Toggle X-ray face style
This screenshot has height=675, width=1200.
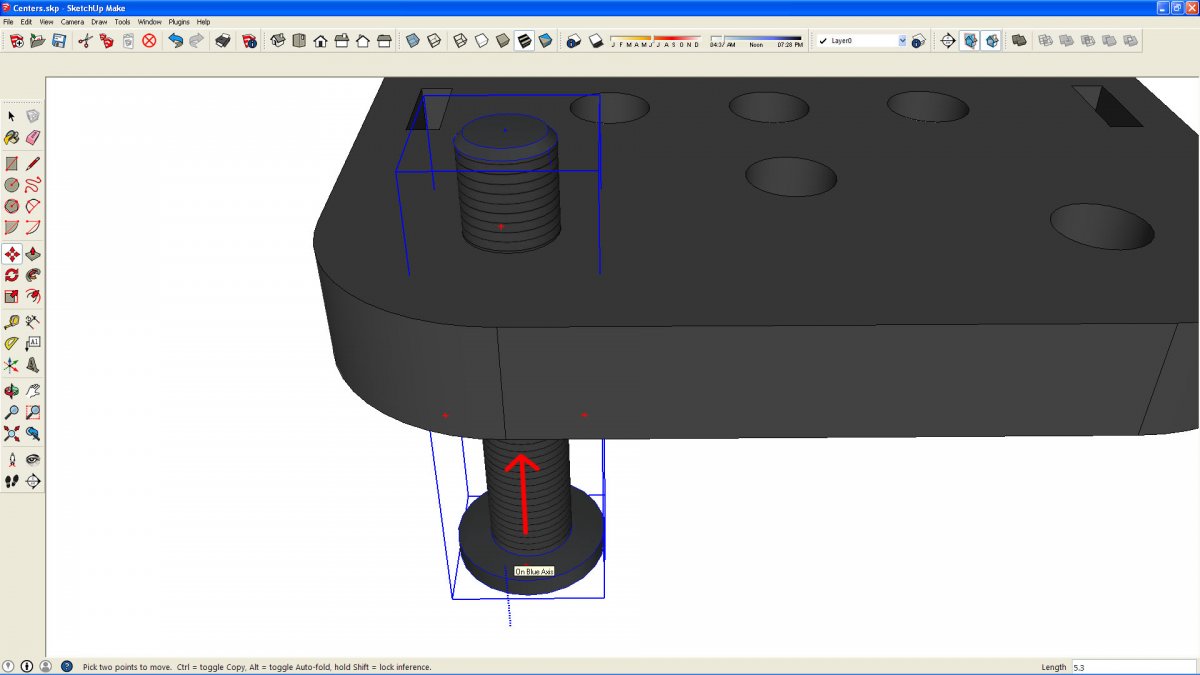[x=412, y=41]
